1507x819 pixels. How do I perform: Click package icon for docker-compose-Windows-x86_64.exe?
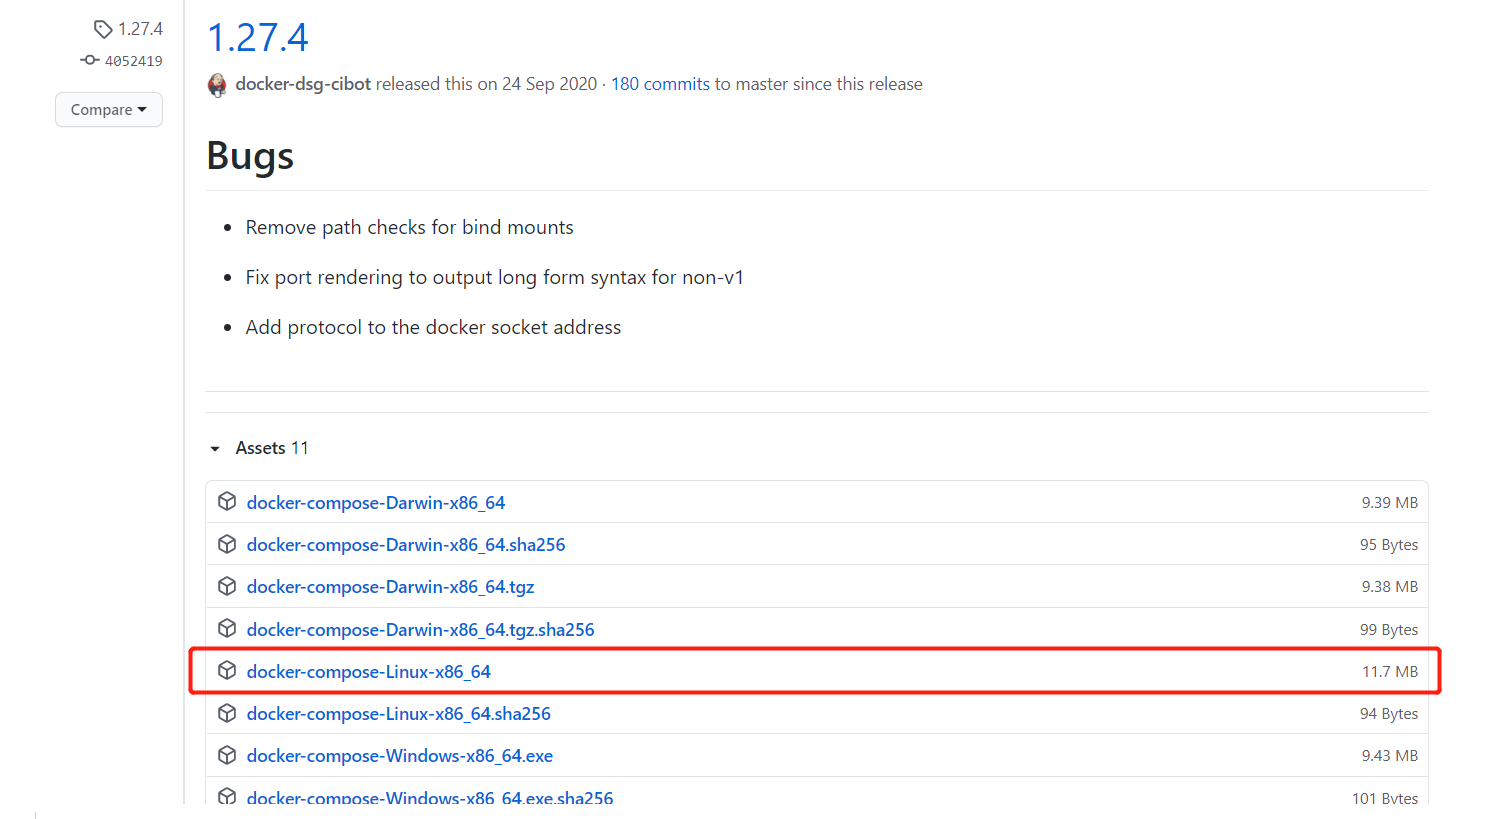point(227,755)
